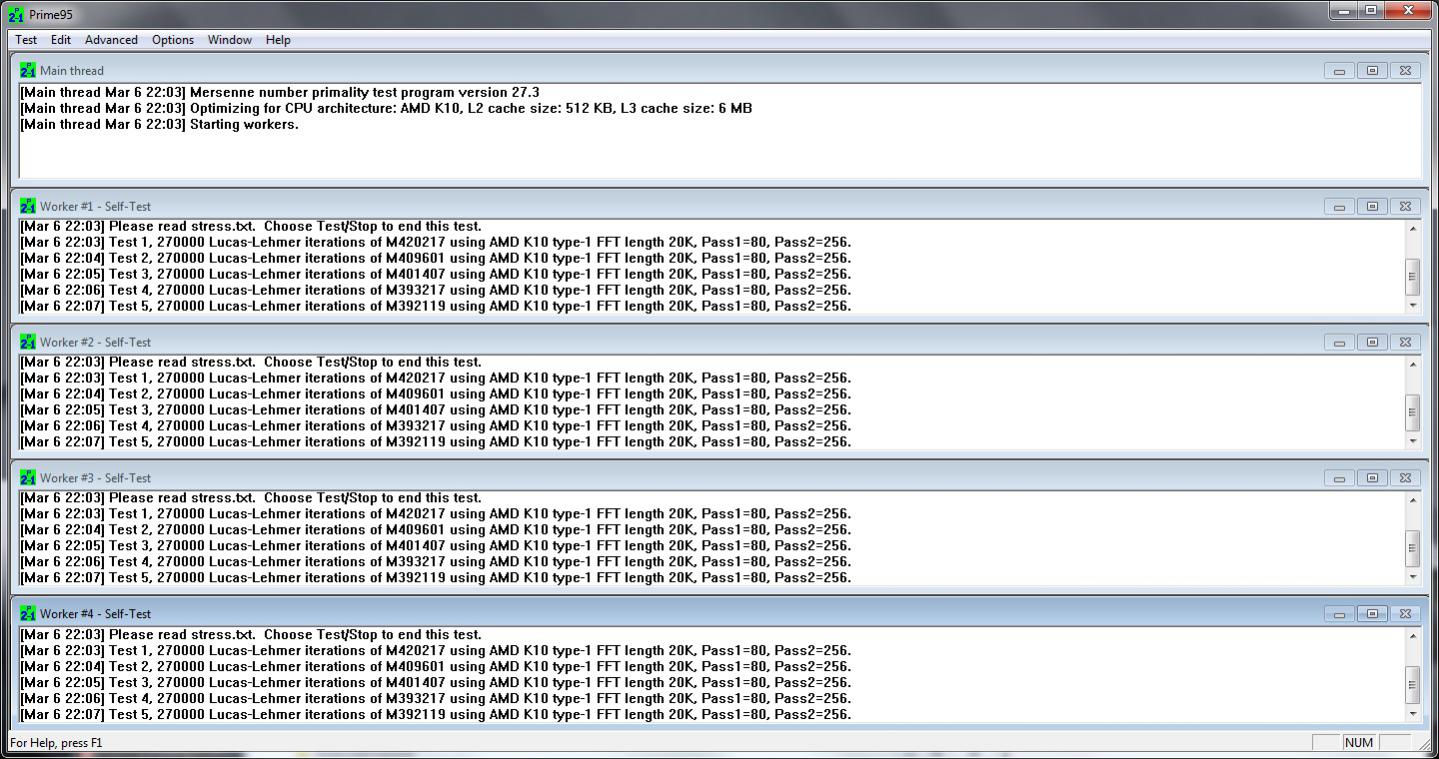Close the Main thread child window
The width and height of the screenshot is (1439, 759).
point(1405,70)
